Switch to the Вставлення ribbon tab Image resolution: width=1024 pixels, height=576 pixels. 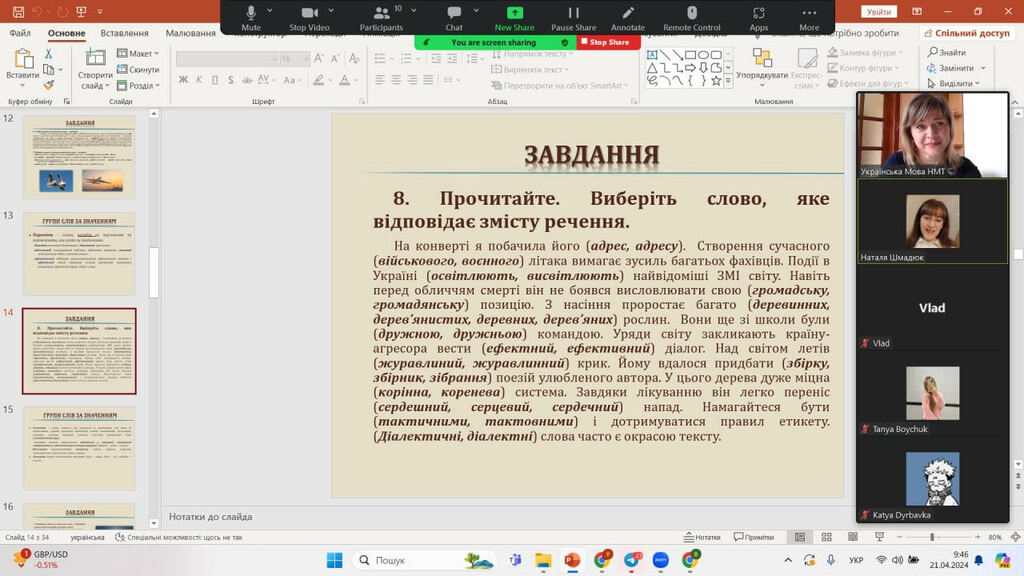pyautogui.click(x=124, y=33)
